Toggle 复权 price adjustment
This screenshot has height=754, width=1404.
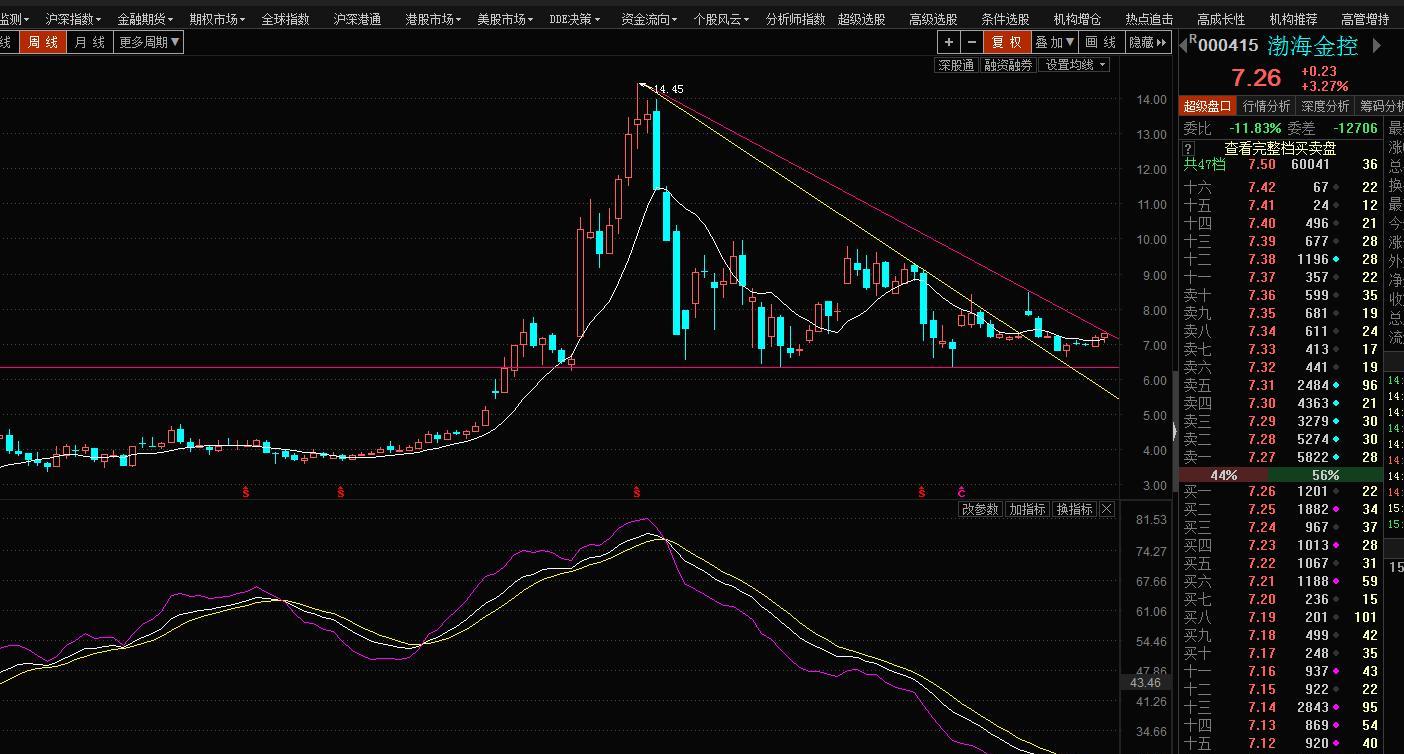(1007, 42)
